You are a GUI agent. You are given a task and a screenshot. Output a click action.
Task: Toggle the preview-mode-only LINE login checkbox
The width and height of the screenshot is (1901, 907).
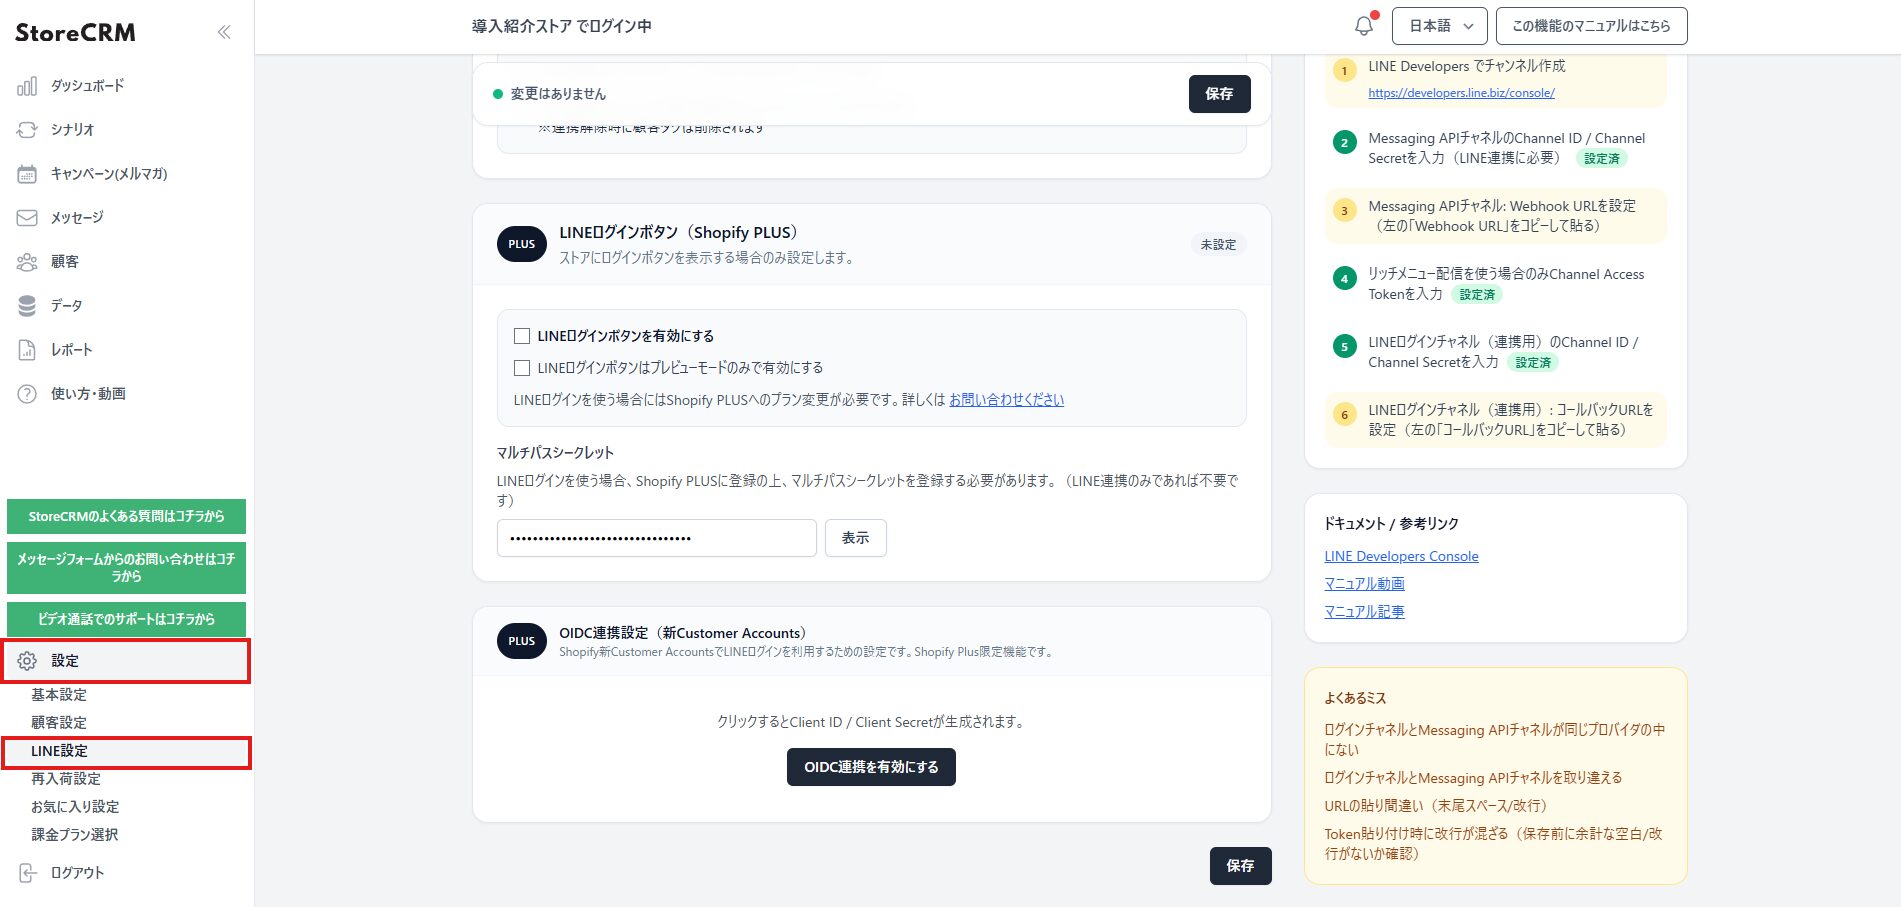coord(522,368)
